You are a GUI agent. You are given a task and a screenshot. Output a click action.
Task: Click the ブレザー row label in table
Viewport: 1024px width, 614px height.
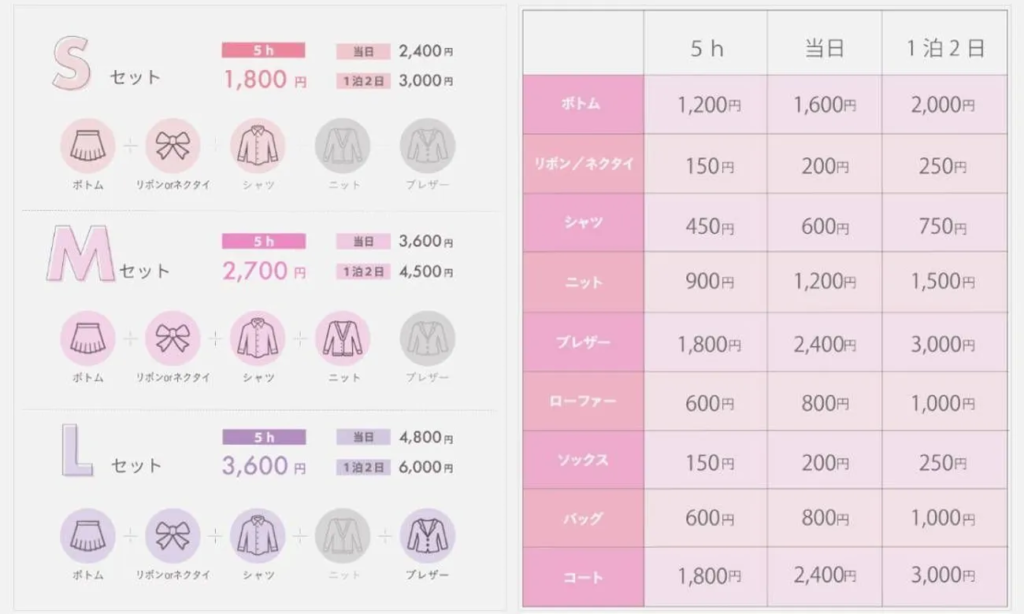coord(583,342)
